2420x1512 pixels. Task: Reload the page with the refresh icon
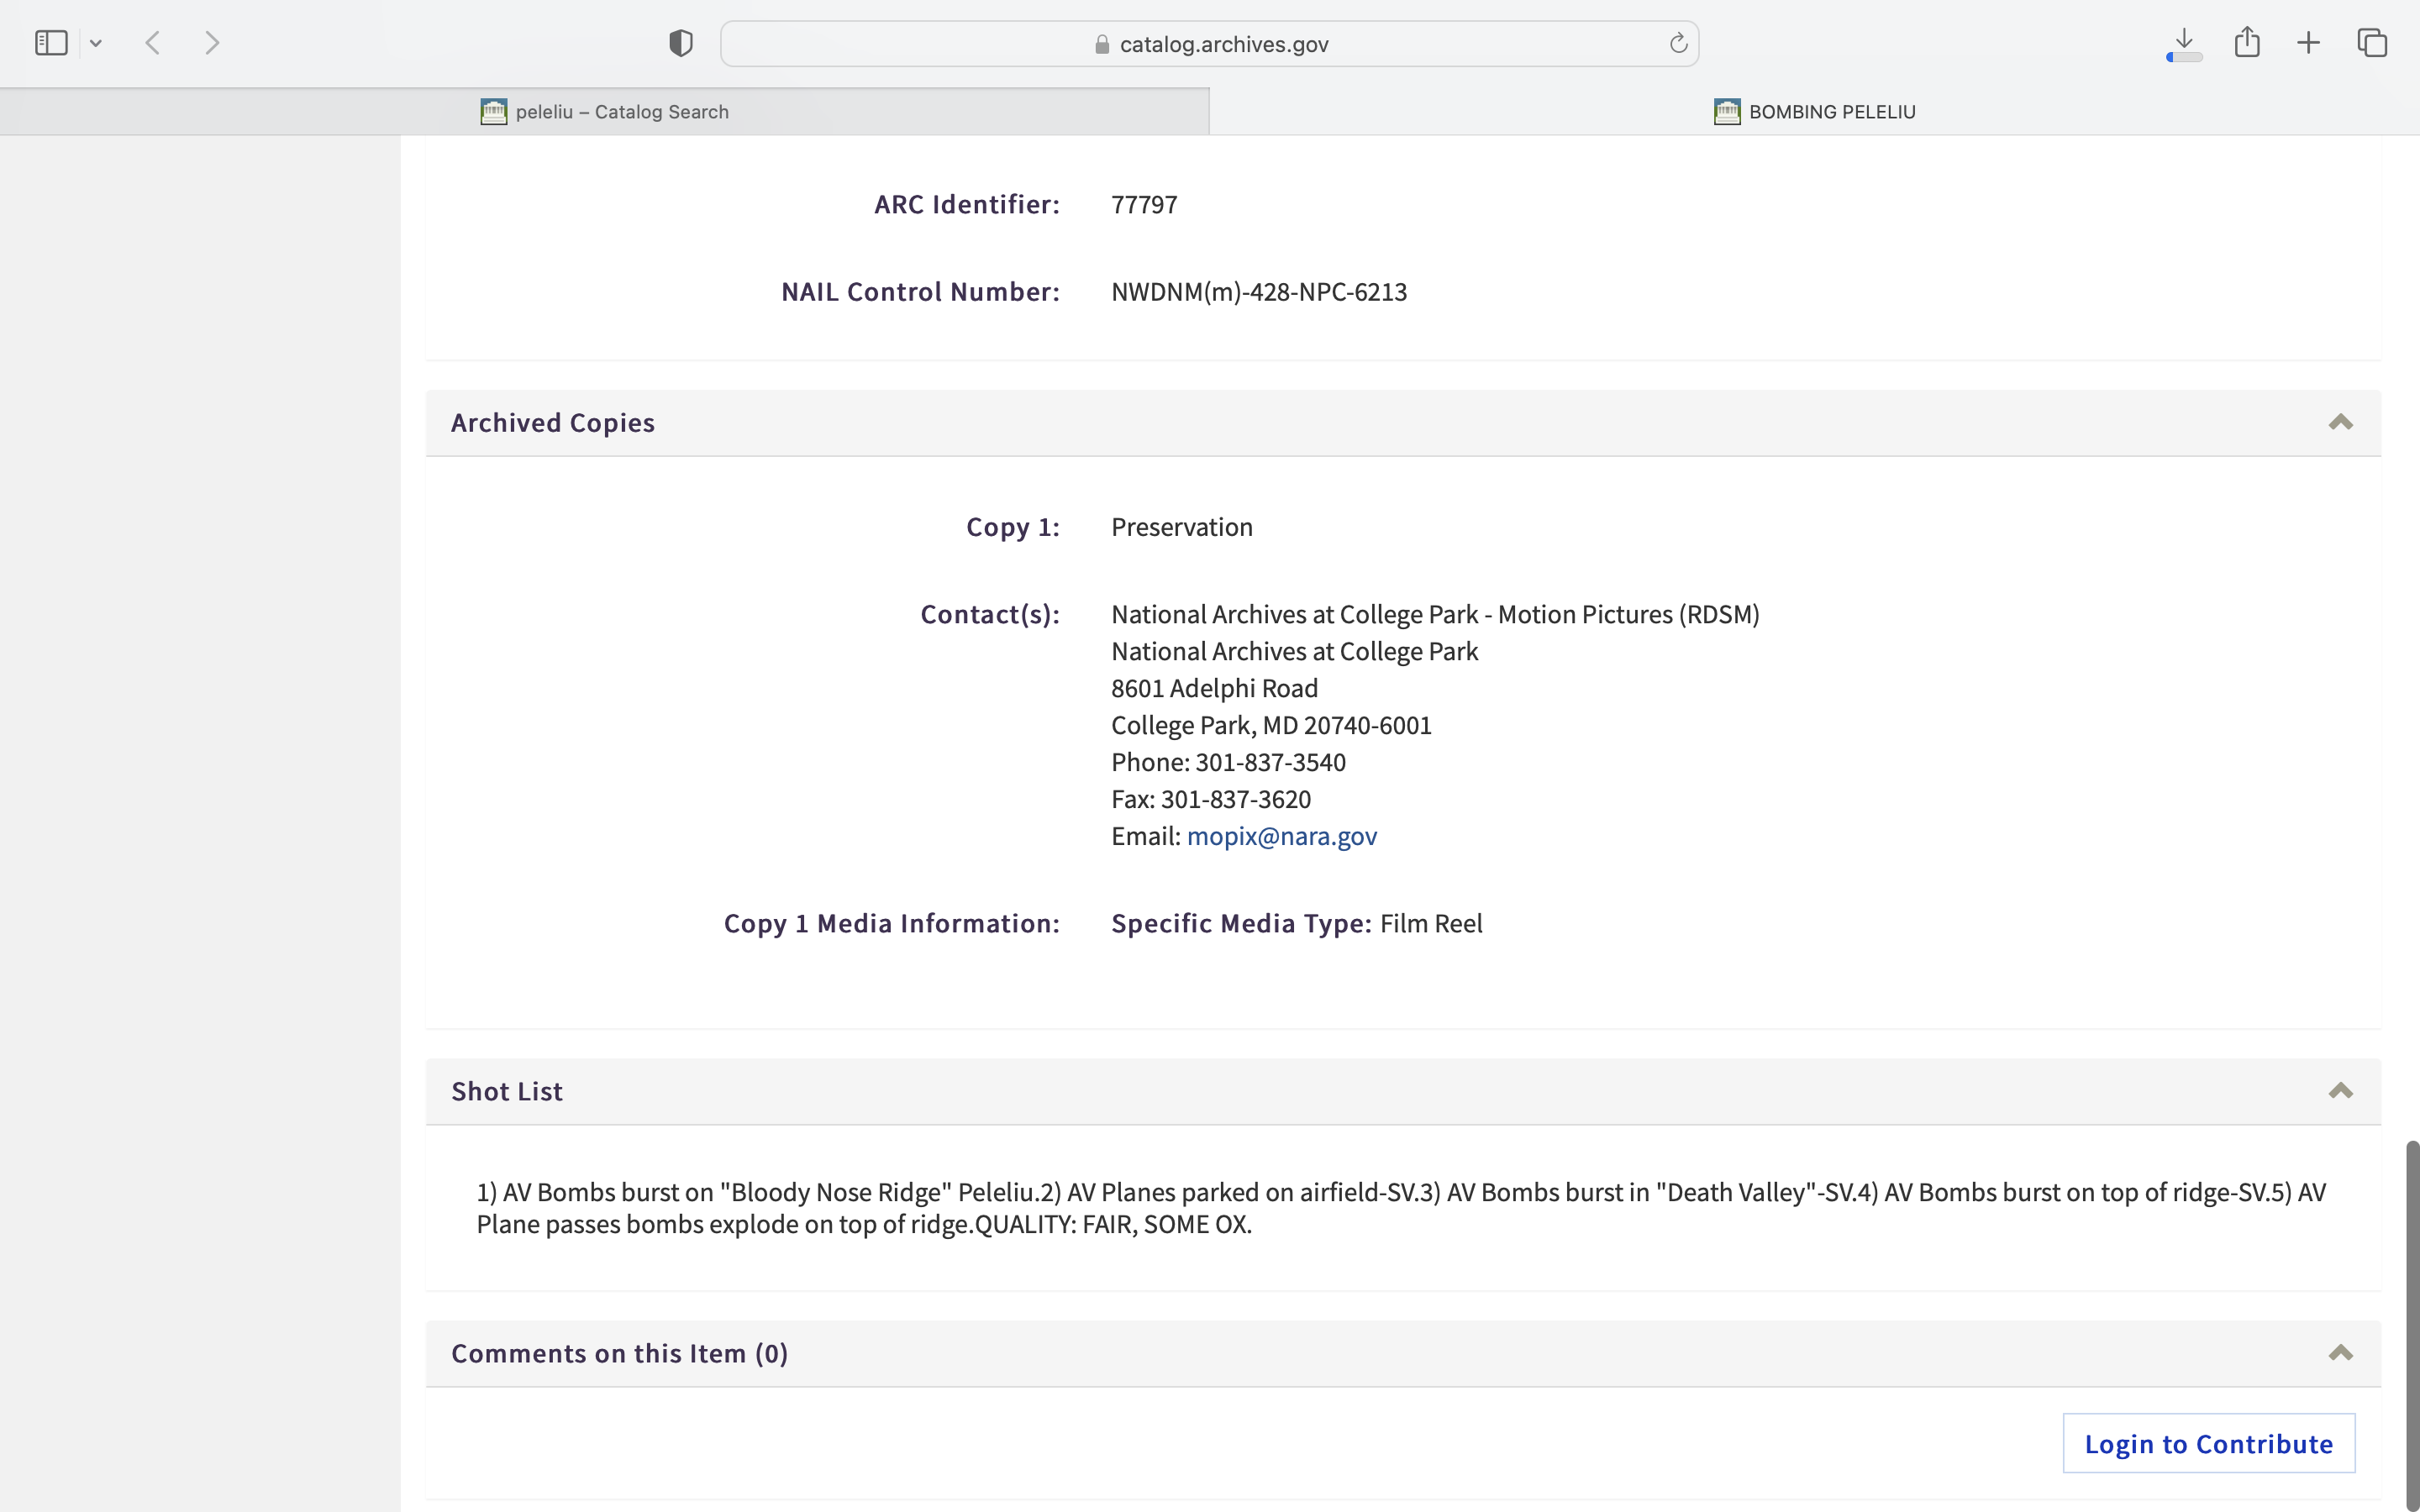pyautogui.click(x=1678, y=43)
